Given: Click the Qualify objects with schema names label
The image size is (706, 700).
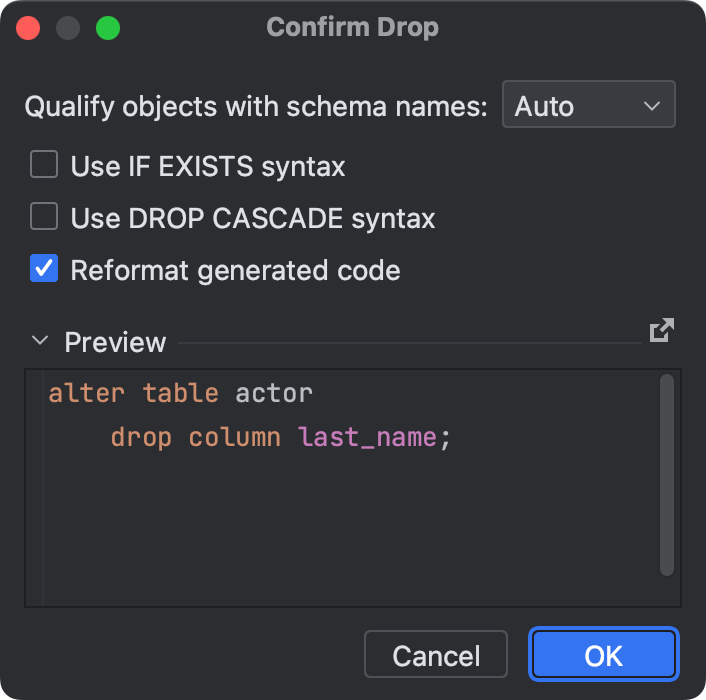Looking at the screenshot, I should pyautogui.click(x=256, y=106).
